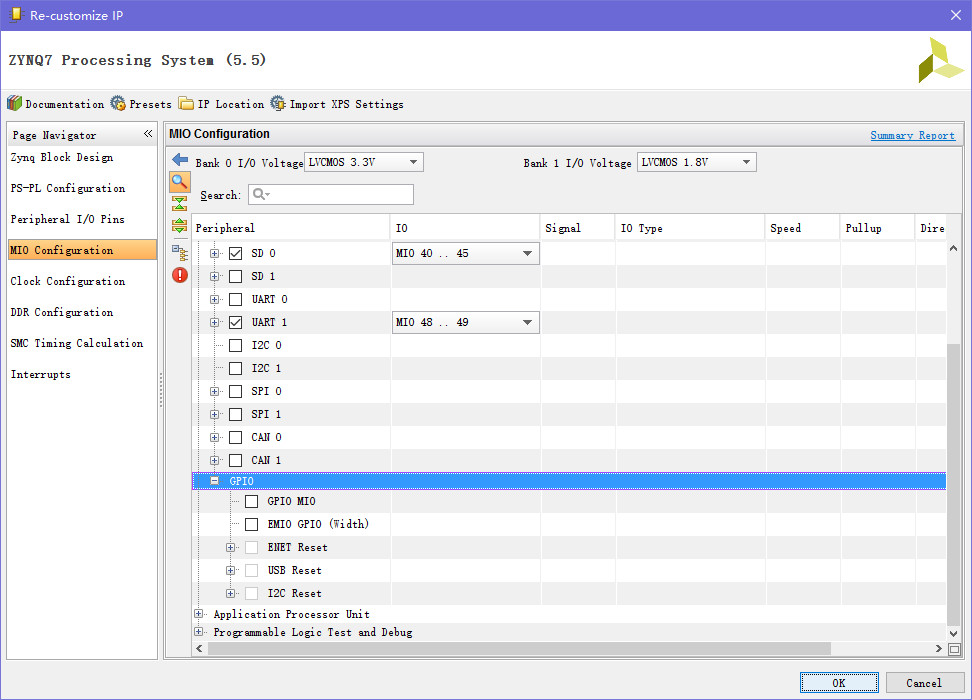Click the red validation error icon
Viewport: 972px width, 700px height.
point(179,274)
